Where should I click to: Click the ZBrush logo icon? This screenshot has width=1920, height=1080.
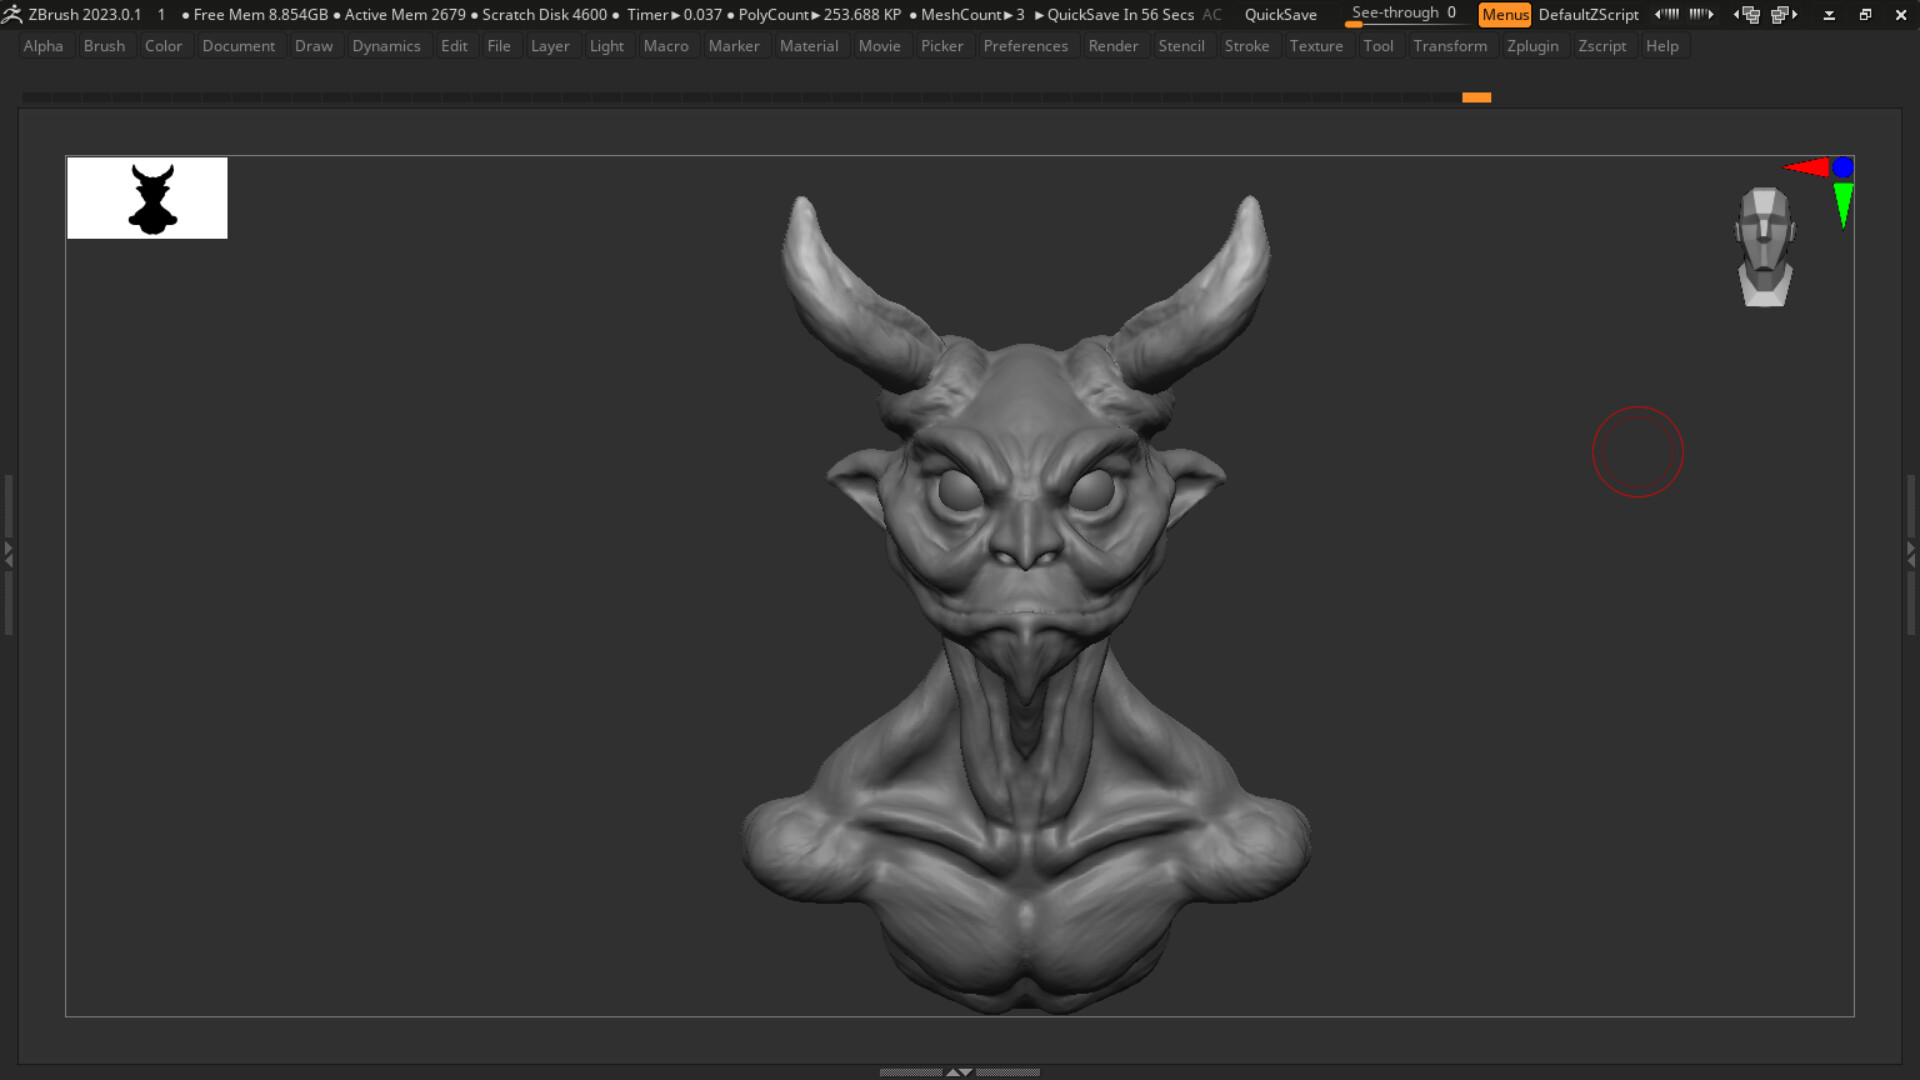pos(13,14)
